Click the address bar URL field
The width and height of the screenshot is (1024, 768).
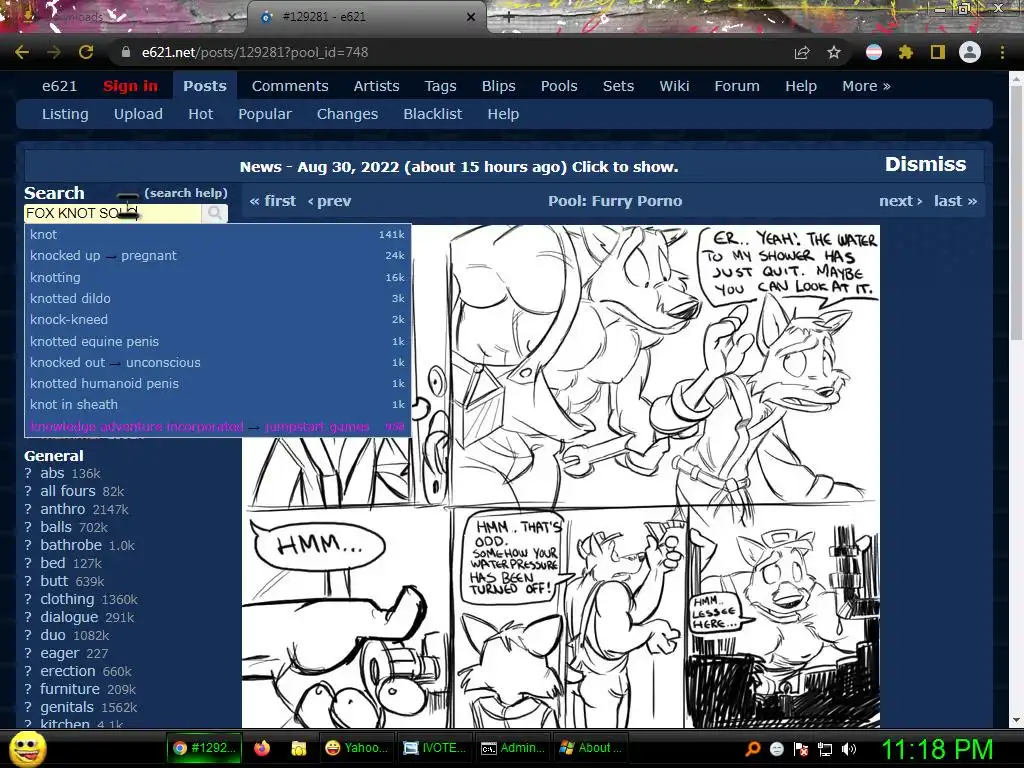451,52
